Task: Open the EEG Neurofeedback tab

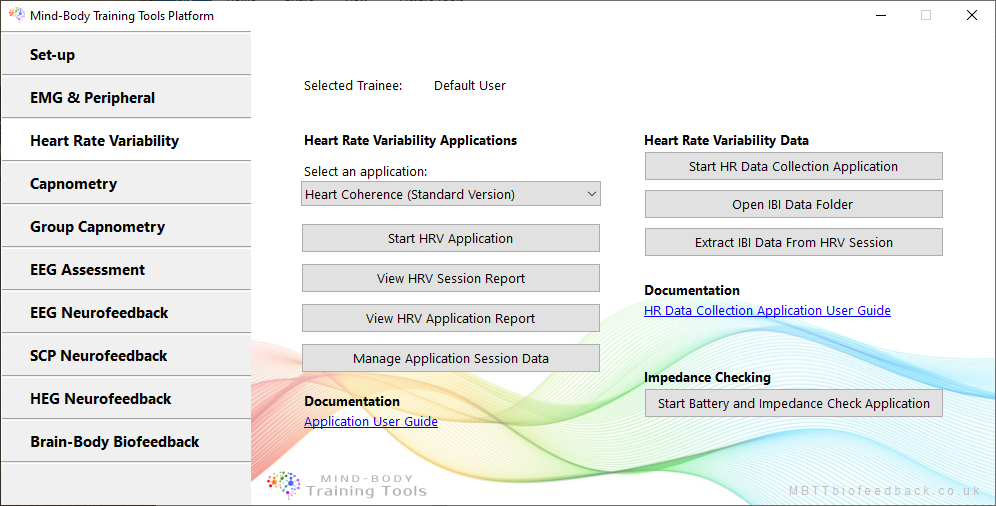Action: [x=126, y=312]
